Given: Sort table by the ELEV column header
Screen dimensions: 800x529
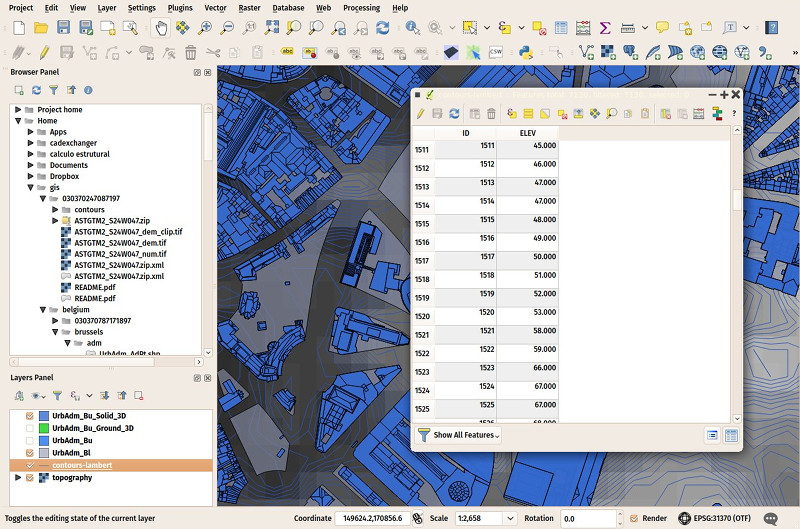Looking at the screenshot, I should [528, 133].
